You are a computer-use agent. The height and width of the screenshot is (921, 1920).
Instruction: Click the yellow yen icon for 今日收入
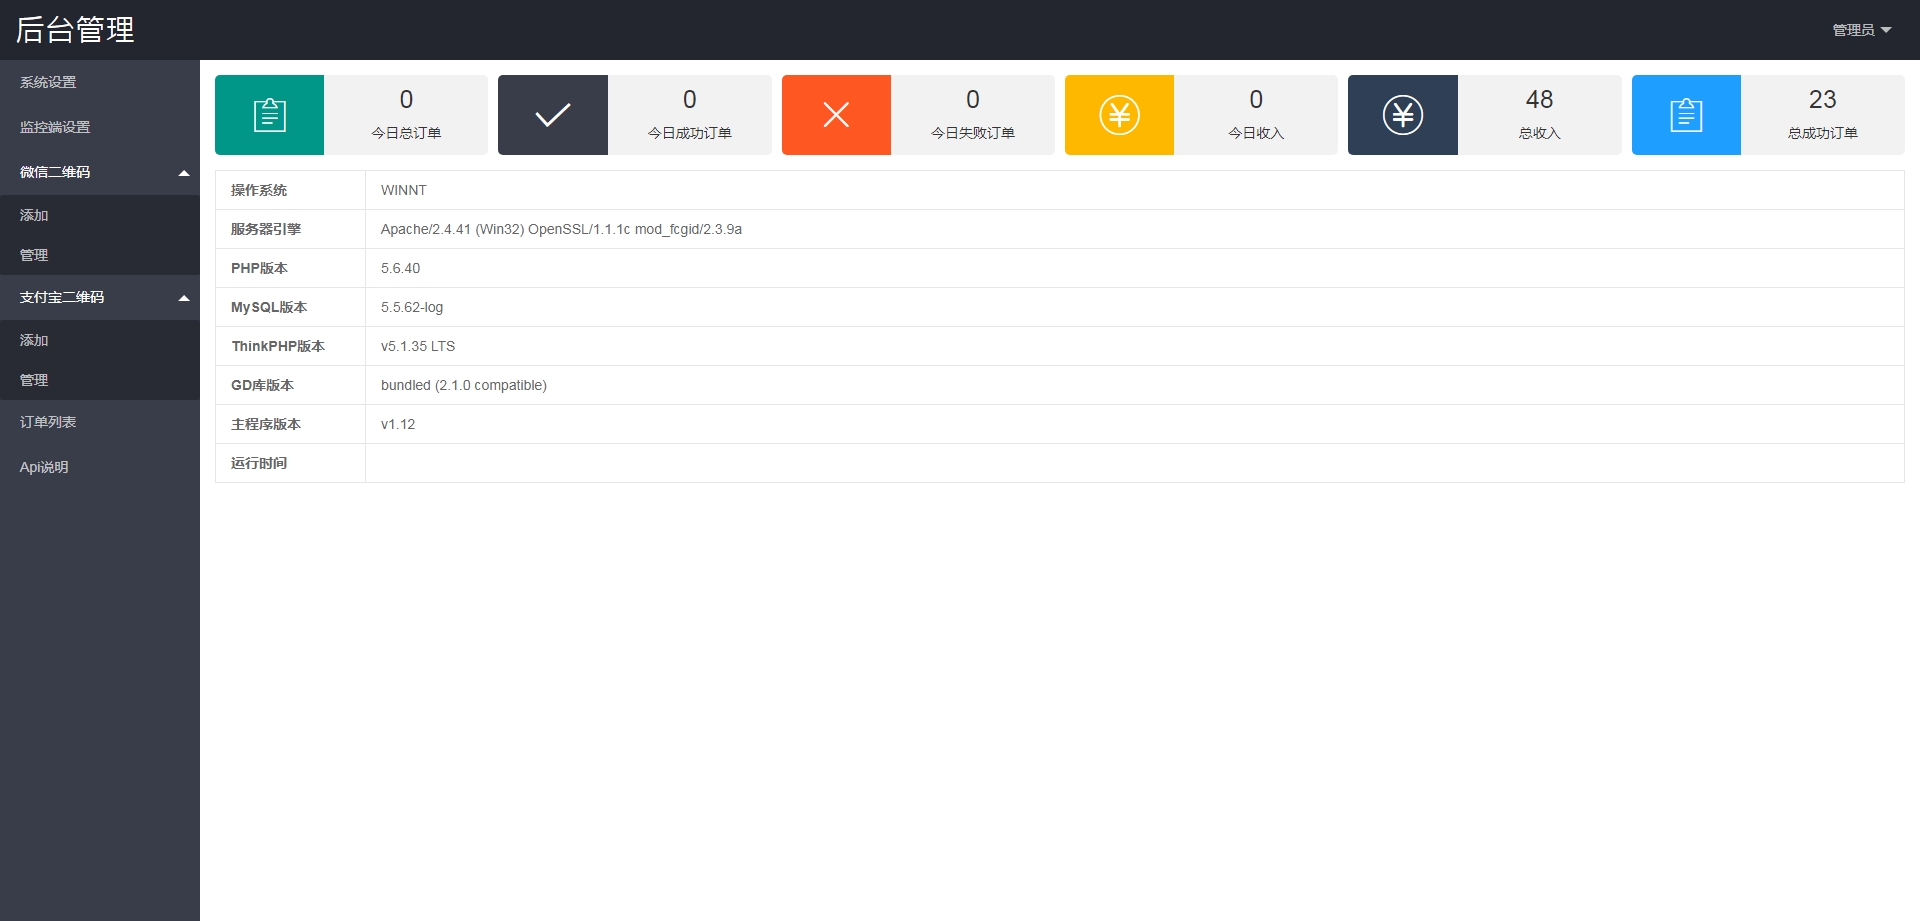click(x=1119, y=115)
